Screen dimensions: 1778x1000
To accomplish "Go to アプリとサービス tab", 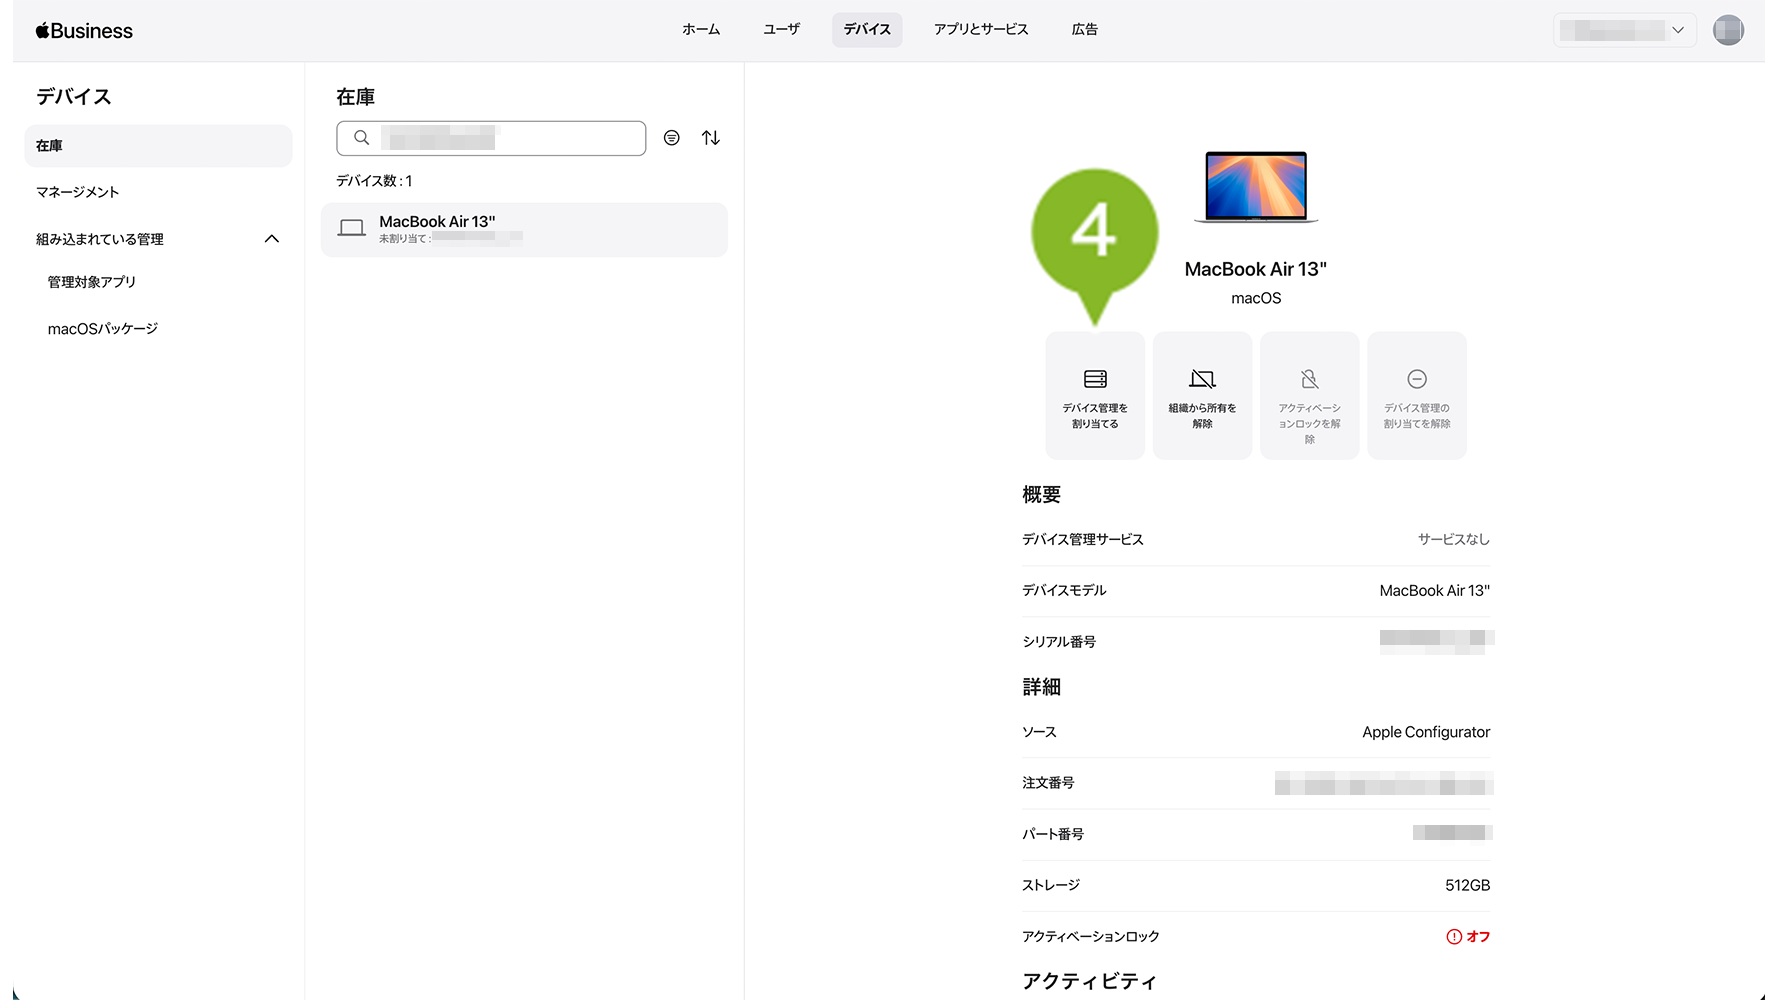I will click(980, 30).
